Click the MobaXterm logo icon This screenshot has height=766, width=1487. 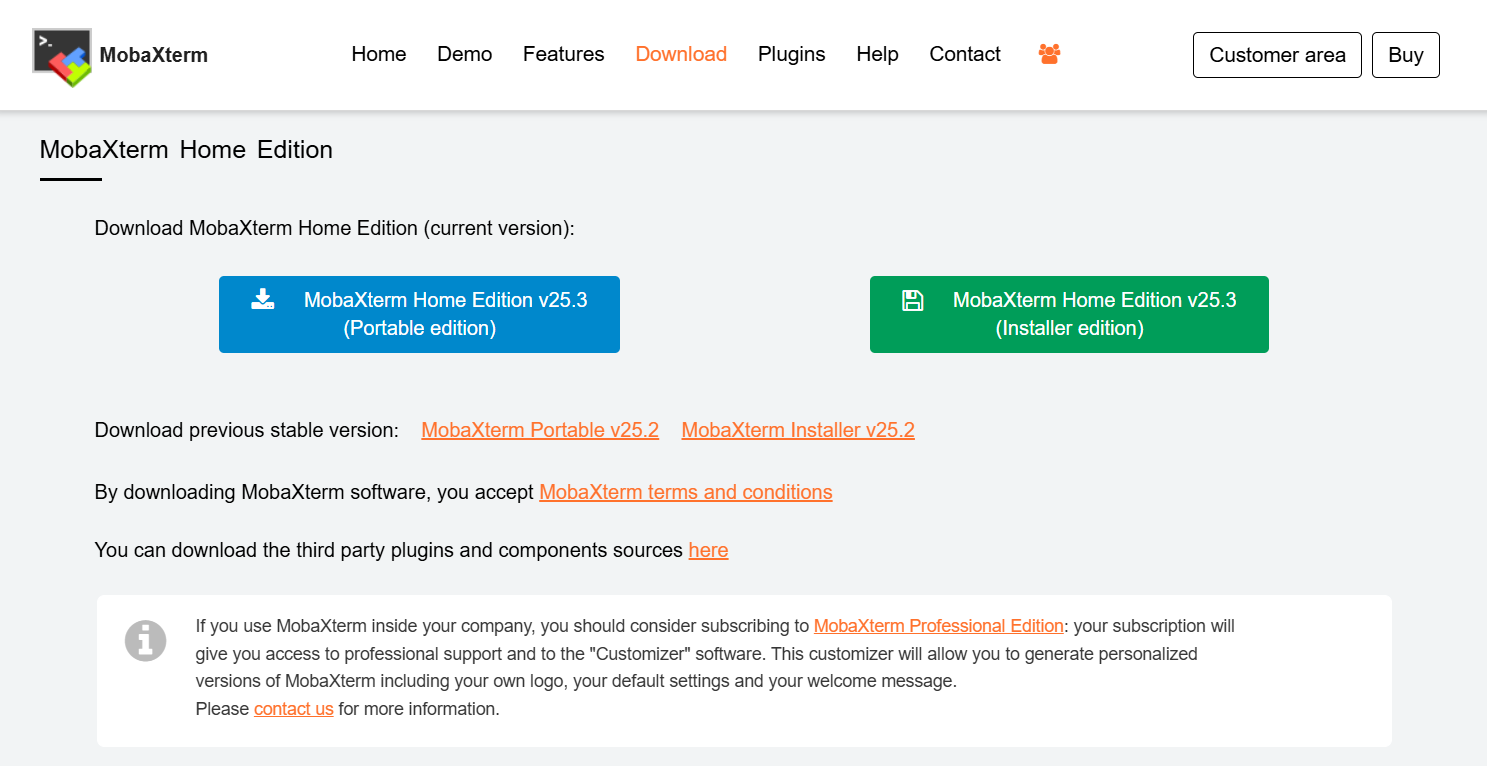pyautogui.click(x=62, y=57)
